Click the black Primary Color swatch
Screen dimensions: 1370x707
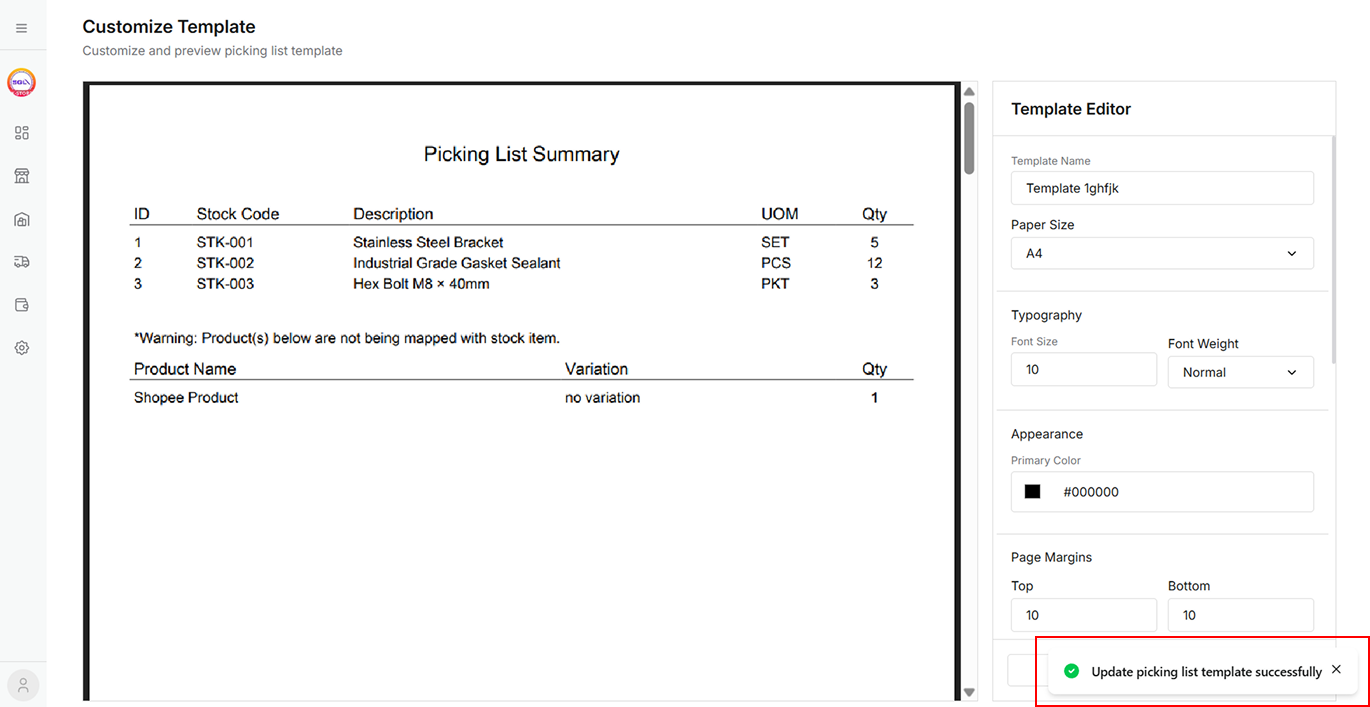[1033, 492]
